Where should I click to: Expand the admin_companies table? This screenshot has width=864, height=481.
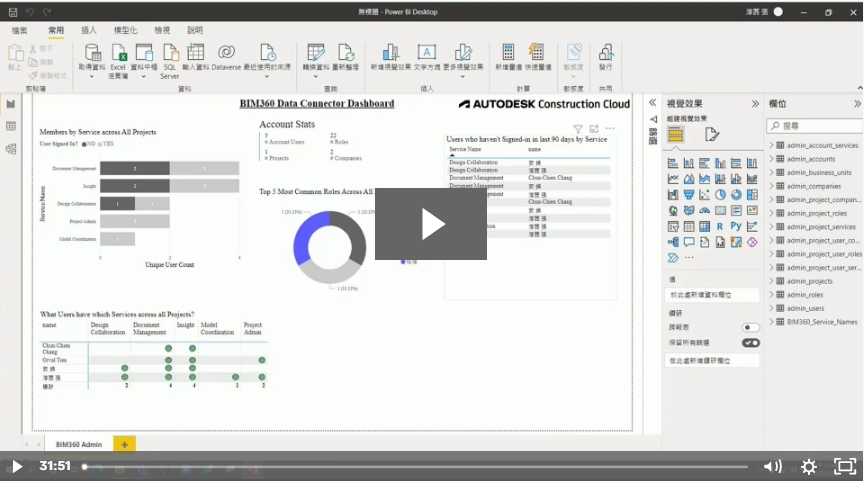(771, 186)
